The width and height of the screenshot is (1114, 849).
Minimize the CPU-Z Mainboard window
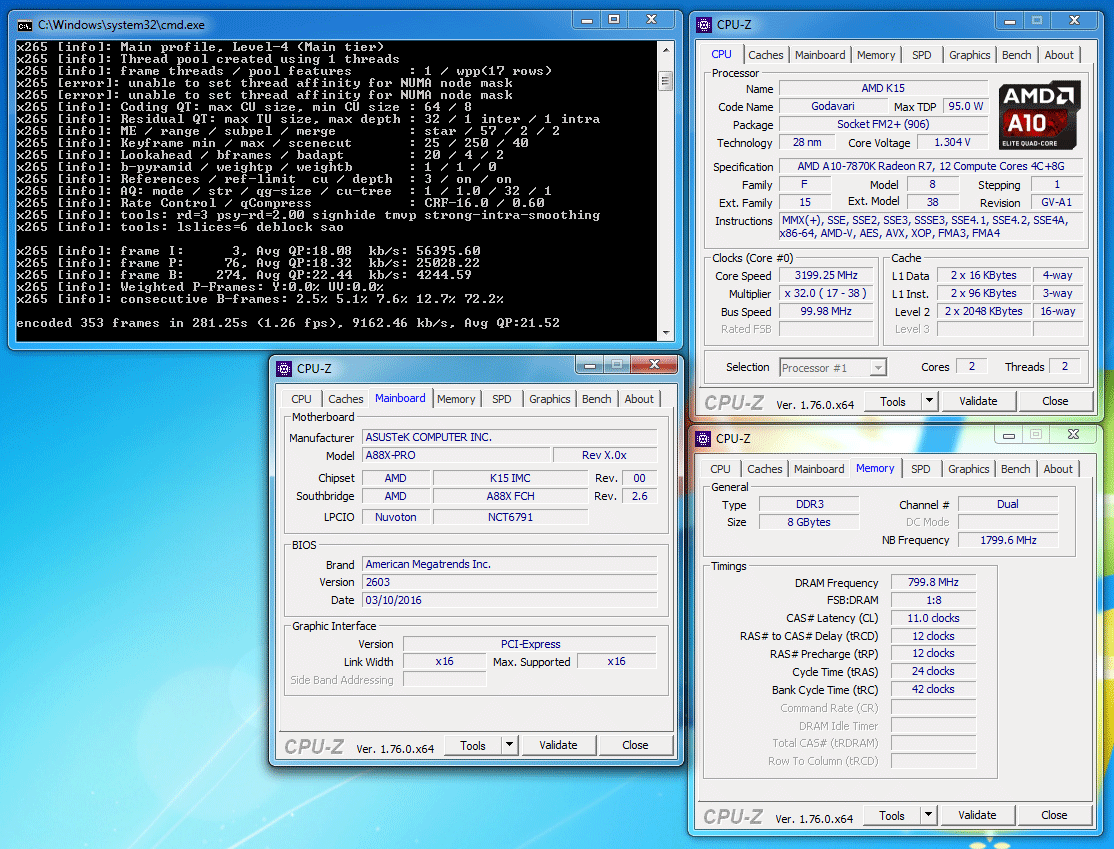point(590,364)
